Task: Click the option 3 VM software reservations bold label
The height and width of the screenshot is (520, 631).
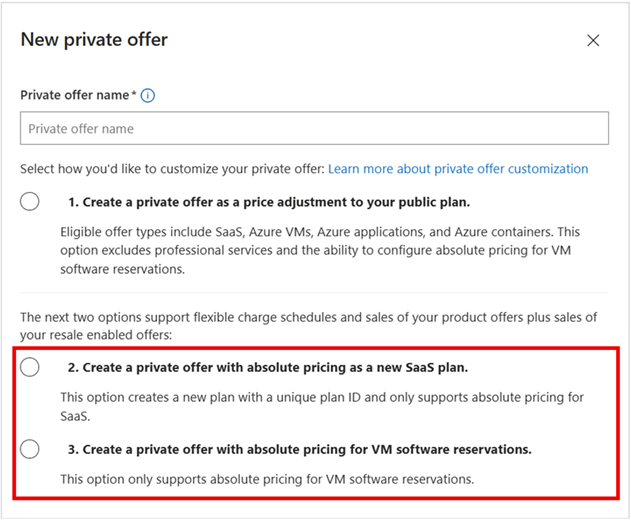Action: (x=299, y=449)
